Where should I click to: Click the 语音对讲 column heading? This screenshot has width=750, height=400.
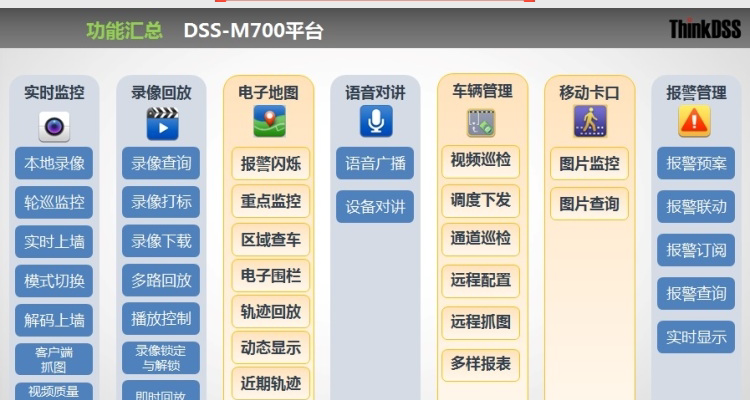click(375, 92)
